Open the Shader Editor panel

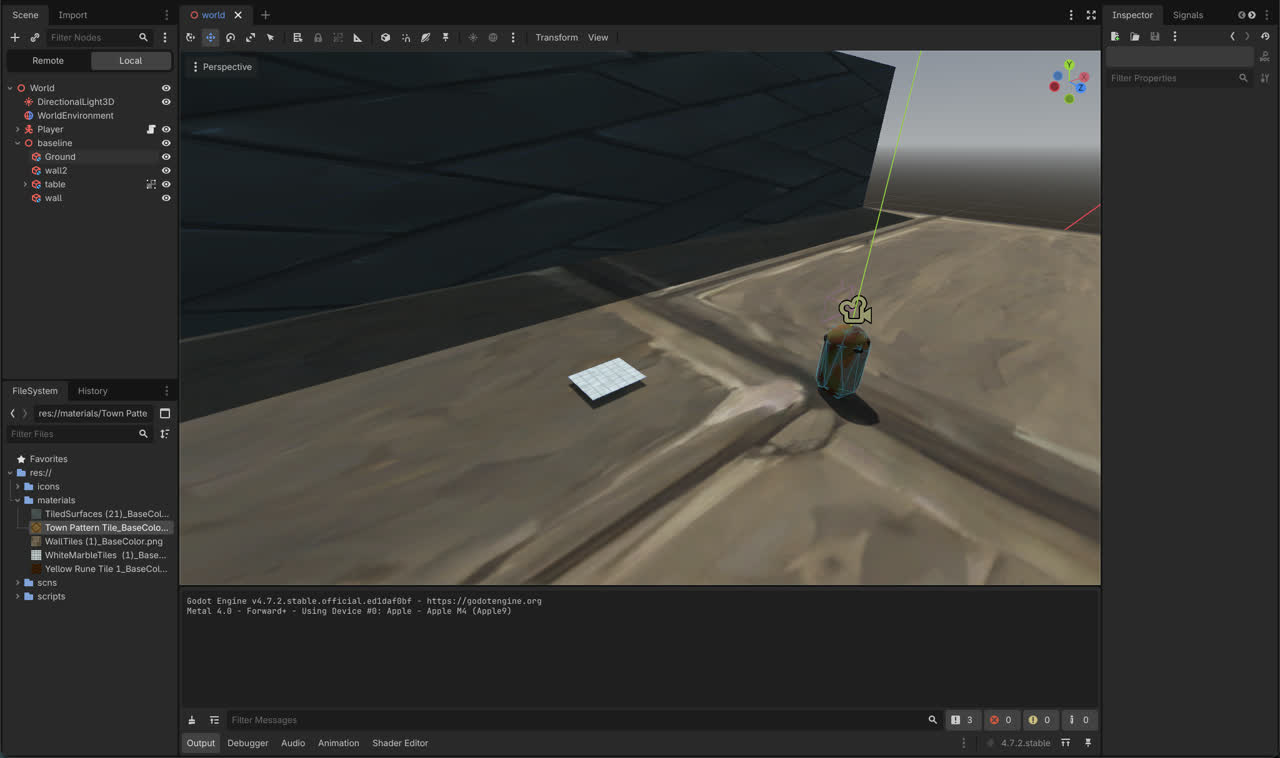pos(400,743)
